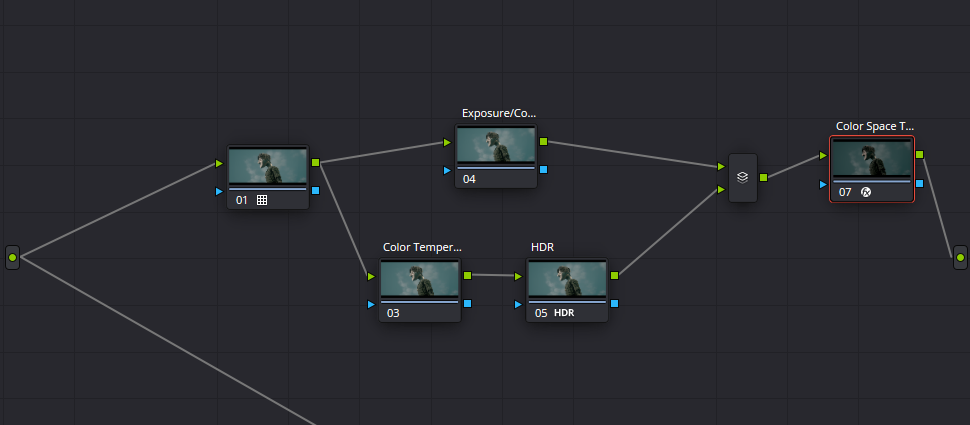
Task: Select the Exposure/Co... node 04 thumbnail
Action: pyautogui.click(x=496, y=145)
